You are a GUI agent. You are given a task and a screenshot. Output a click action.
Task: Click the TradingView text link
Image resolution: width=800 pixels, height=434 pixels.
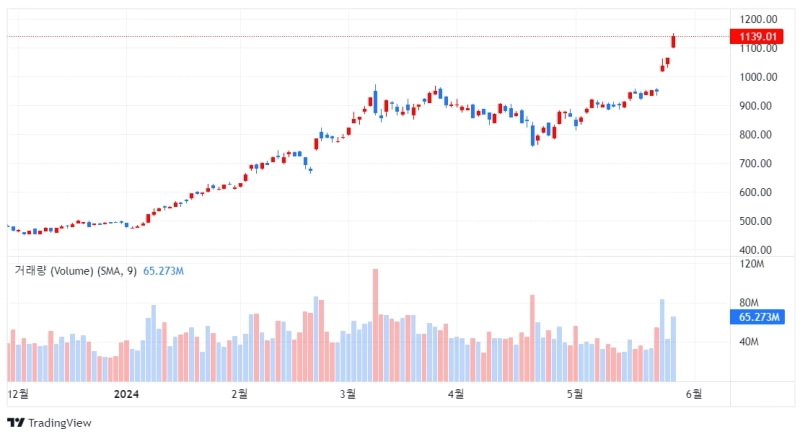(60, 423)
